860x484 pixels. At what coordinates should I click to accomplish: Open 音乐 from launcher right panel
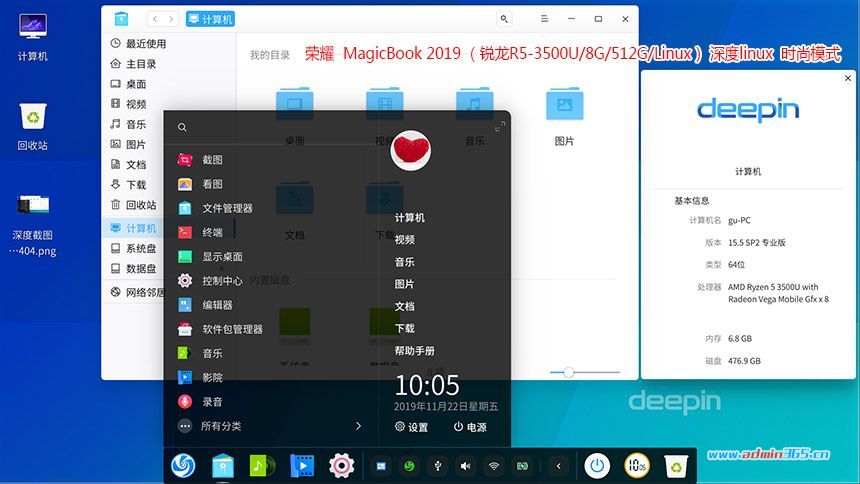[405, 262]
